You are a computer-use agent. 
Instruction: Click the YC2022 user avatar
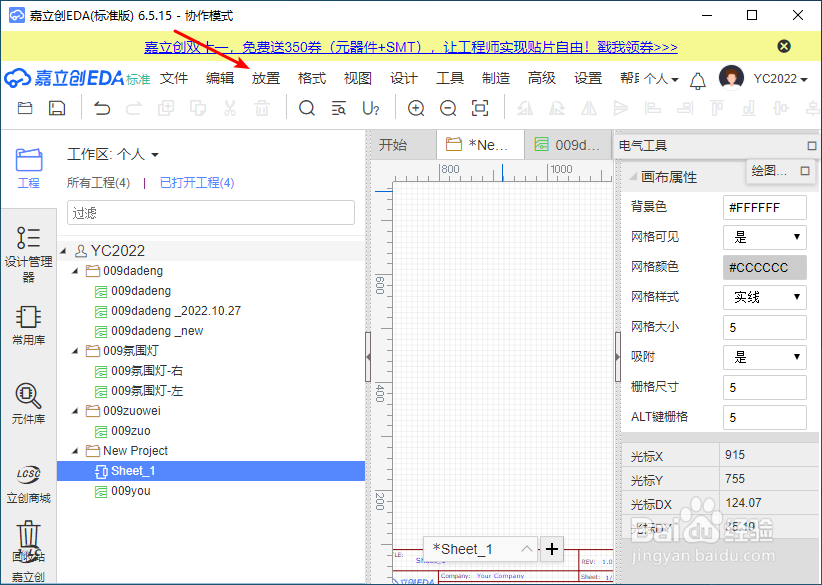click(731, 79)
